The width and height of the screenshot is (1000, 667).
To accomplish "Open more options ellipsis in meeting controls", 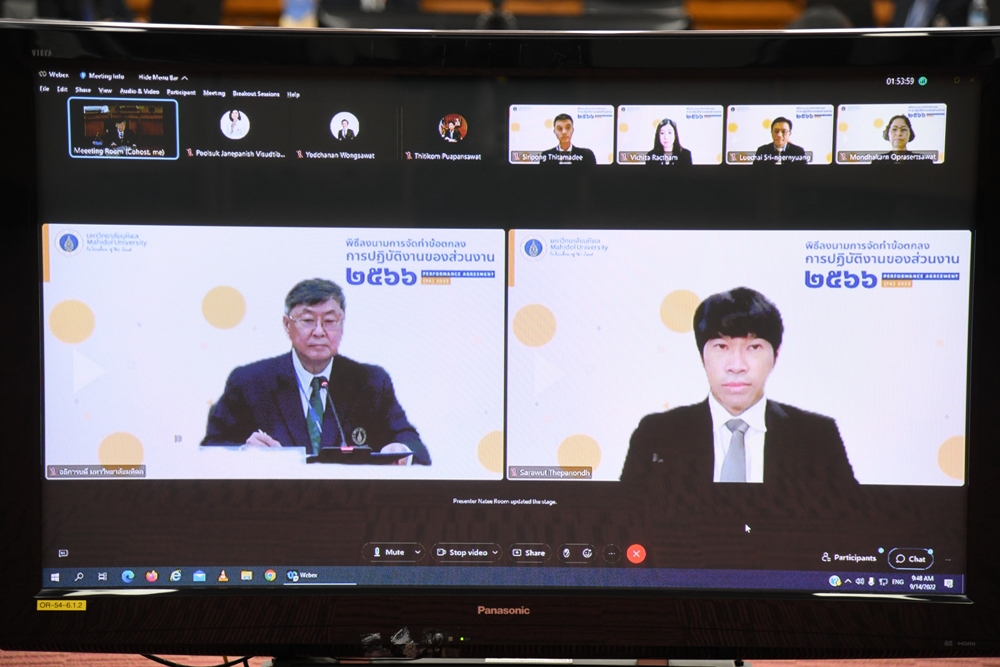I will pos(611,553).
